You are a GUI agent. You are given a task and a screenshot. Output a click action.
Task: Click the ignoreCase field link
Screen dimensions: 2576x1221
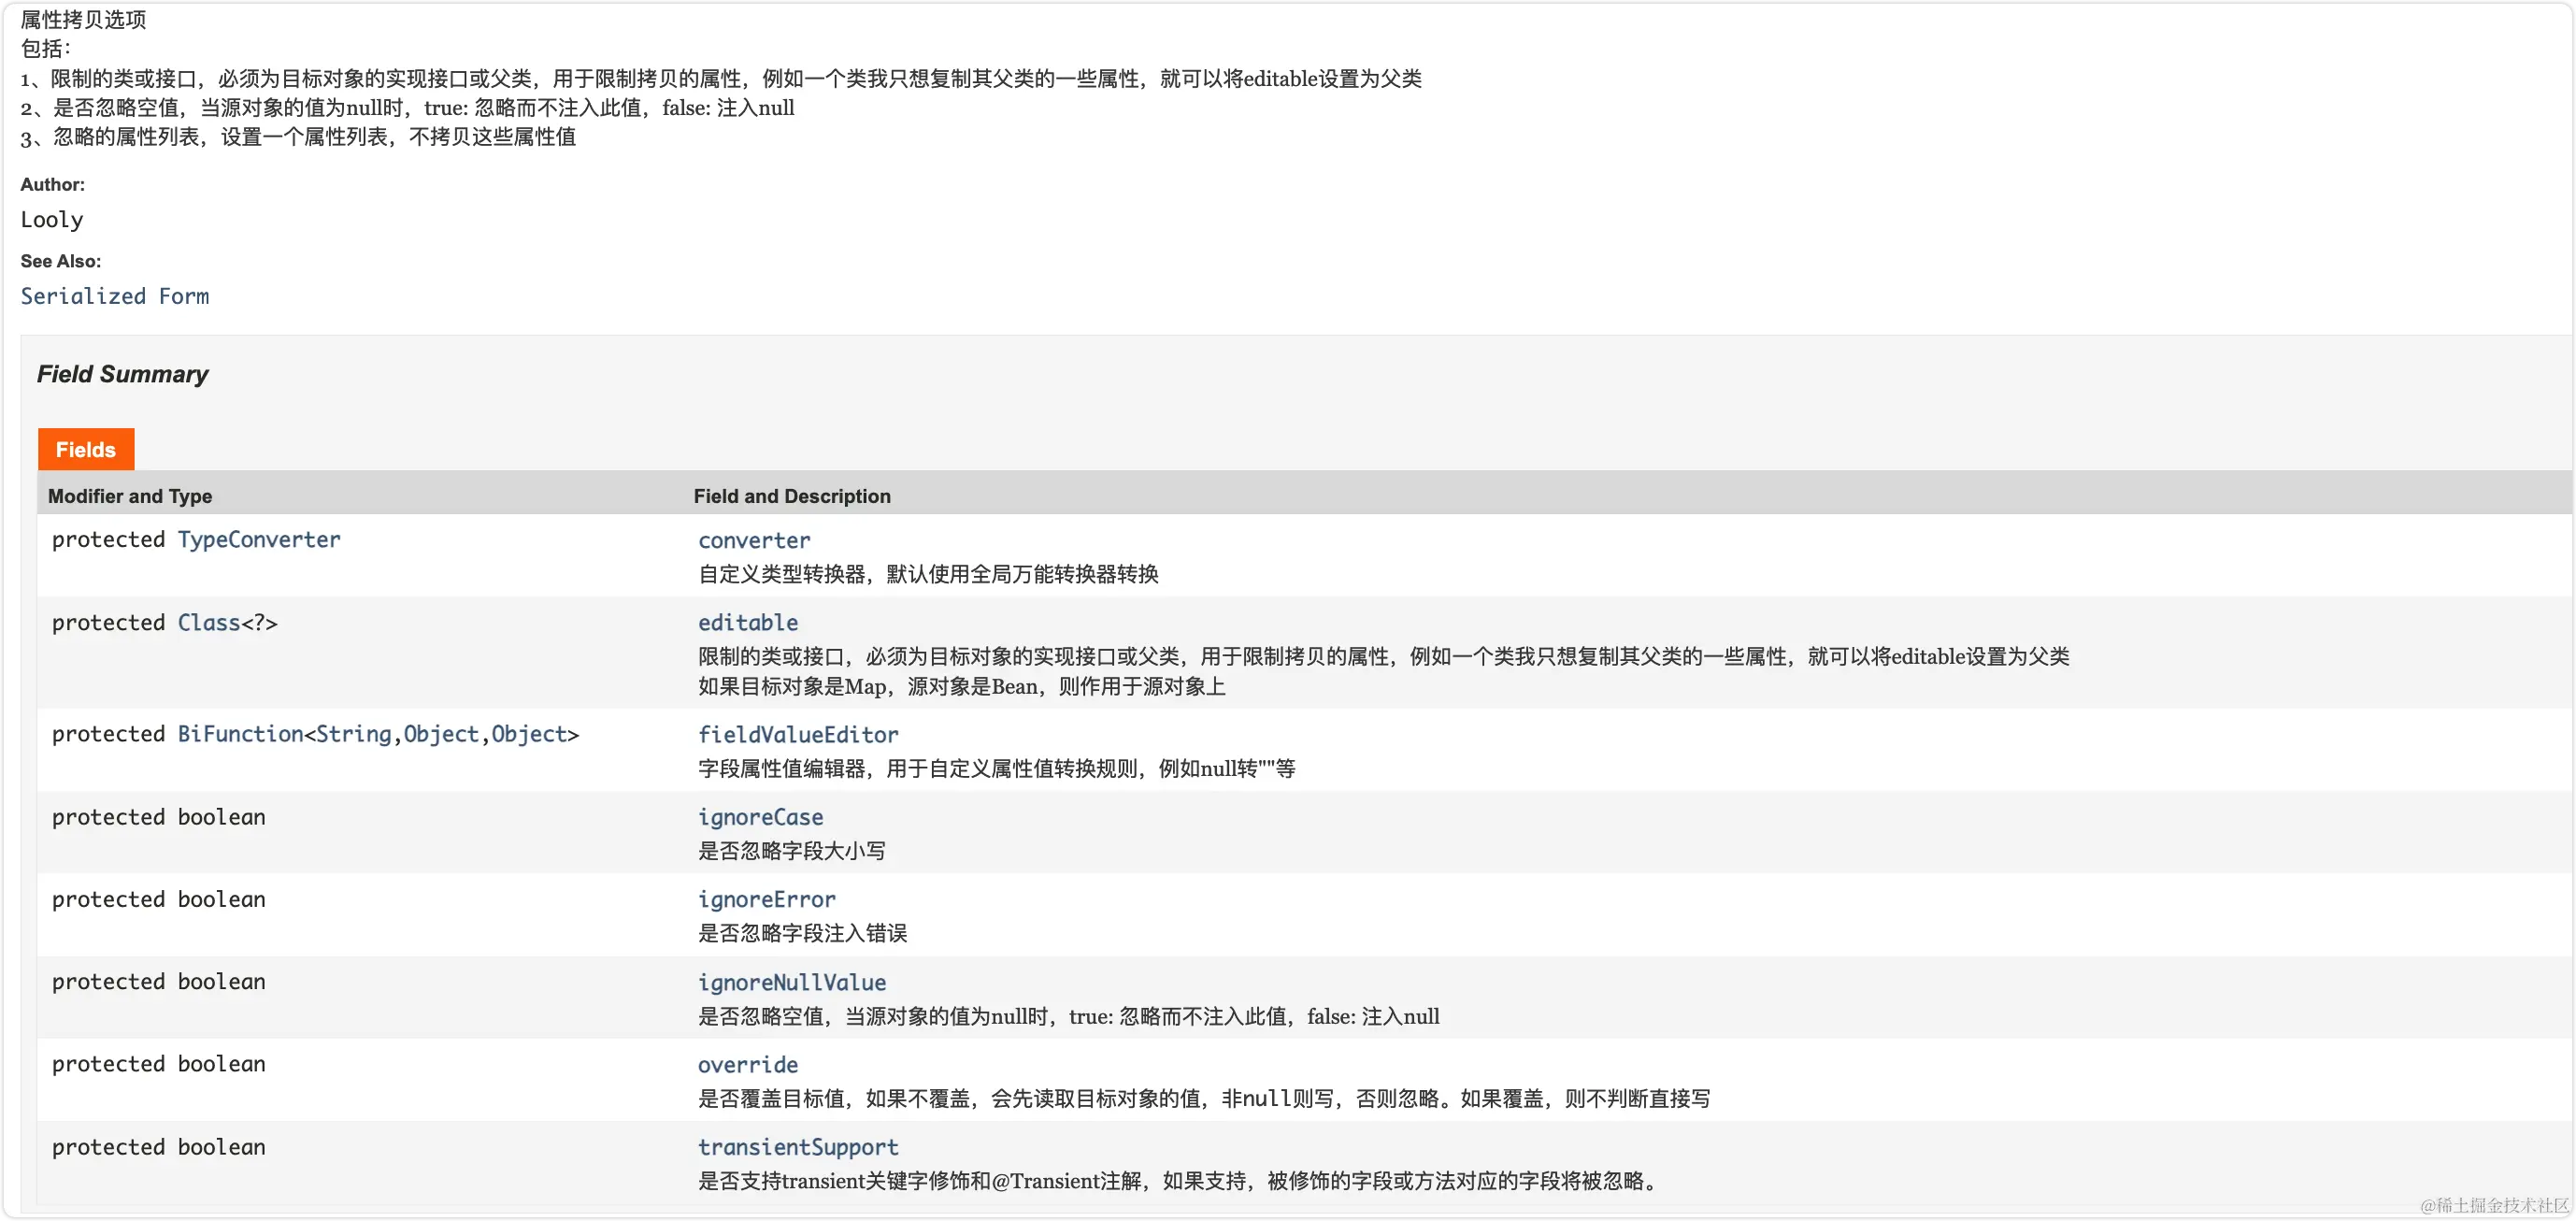760,817
